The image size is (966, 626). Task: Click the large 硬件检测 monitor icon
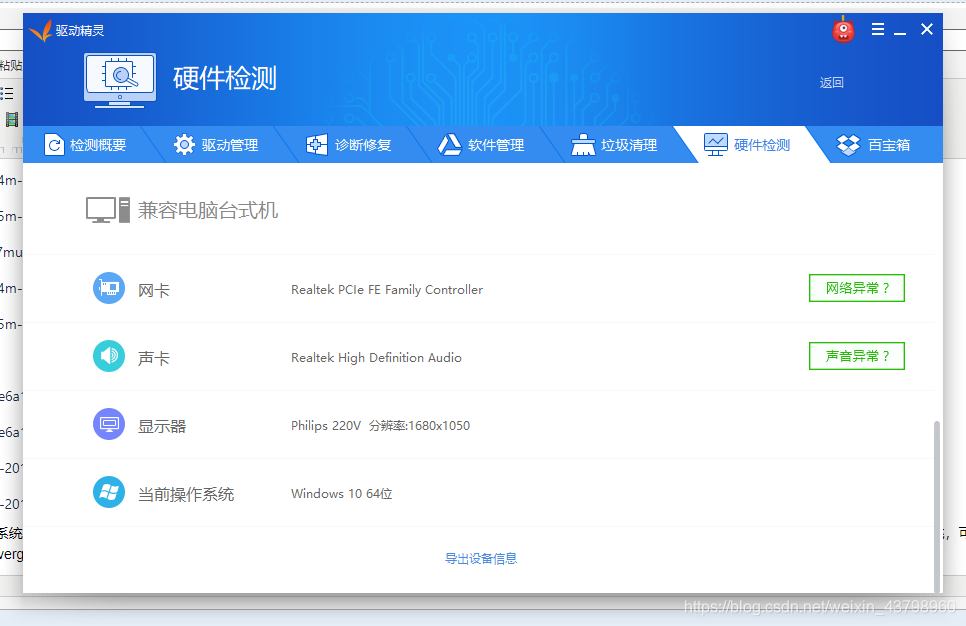[120, 80]
